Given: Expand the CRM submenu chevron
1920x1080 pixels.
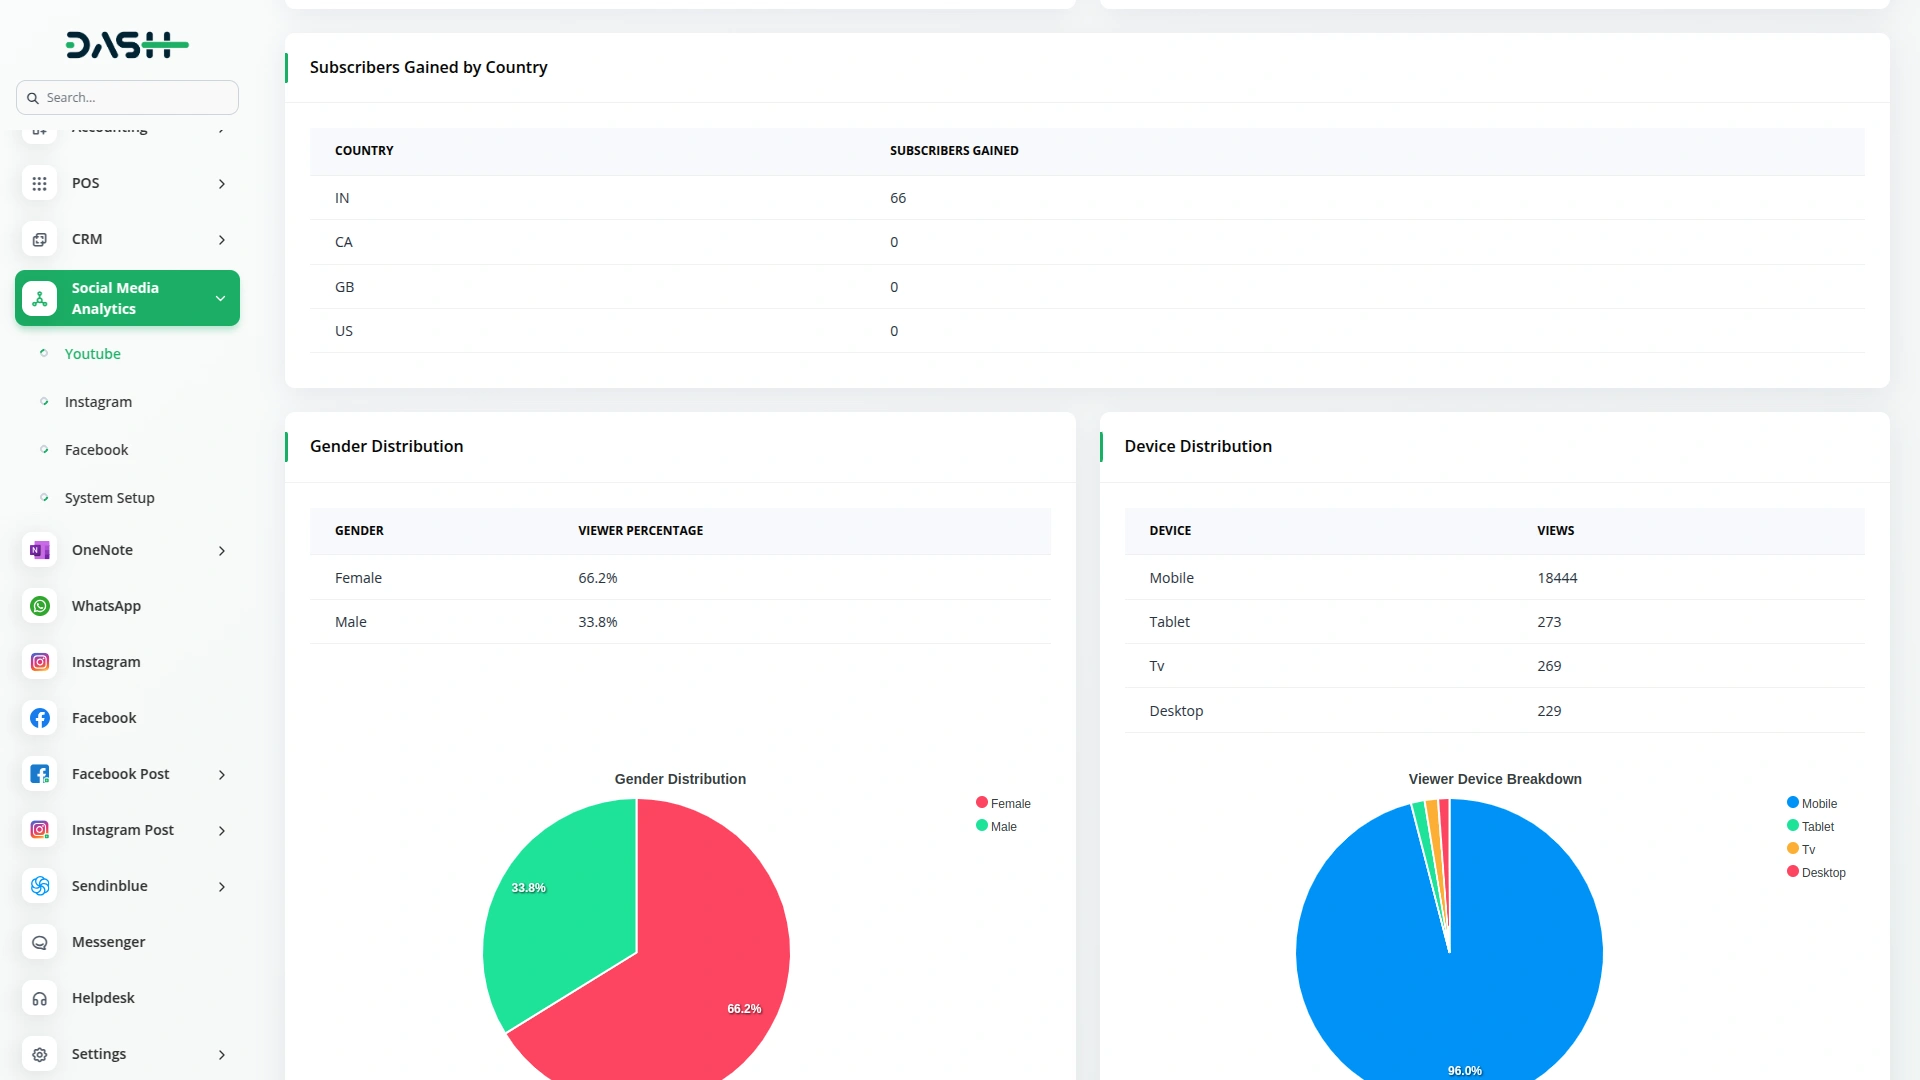Looking at the screenshot, I should click(x=222, y=240).
